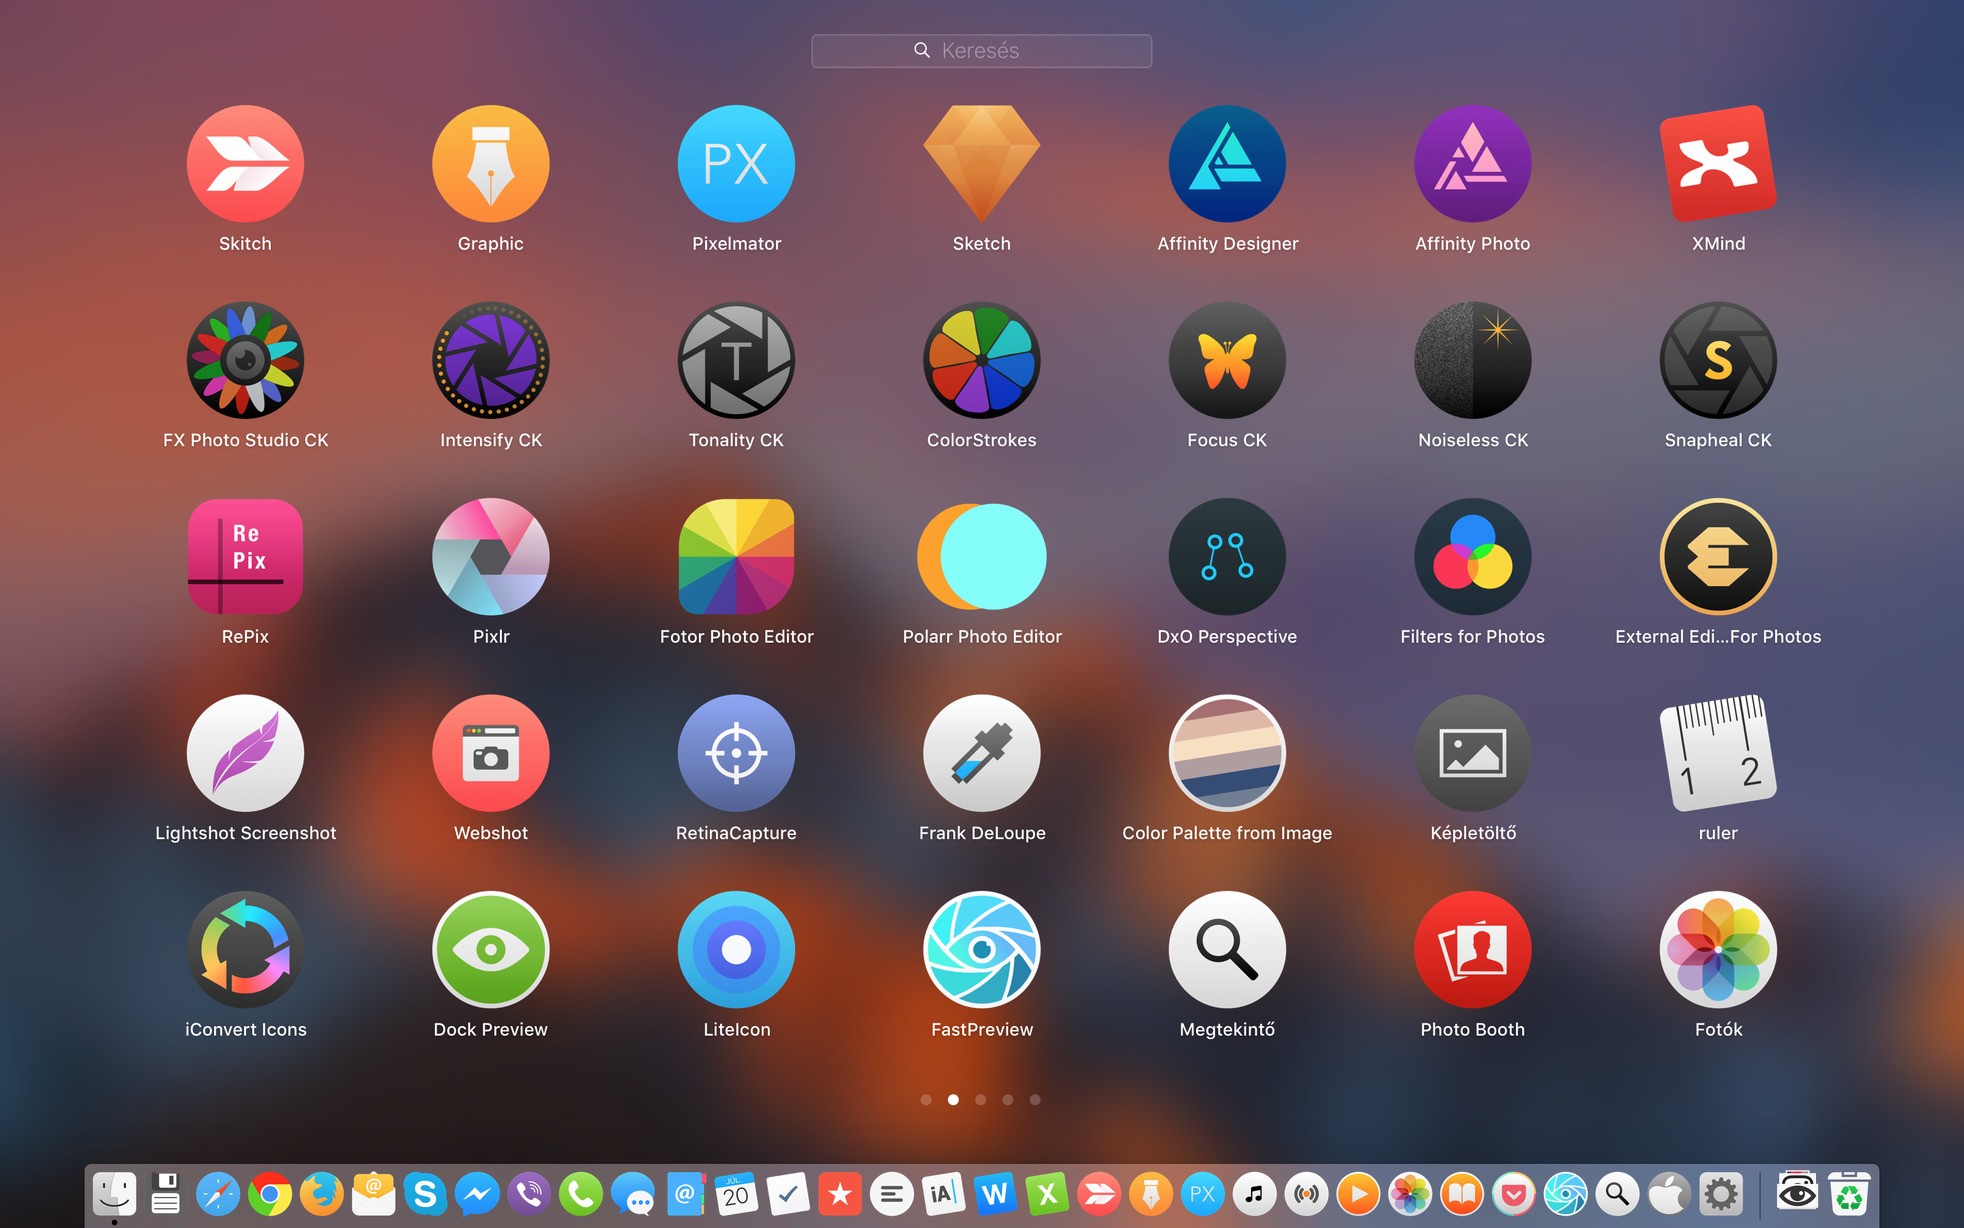Open Filters for Photos
The image size is (1964, 1228).
[x=1472, y=557]
